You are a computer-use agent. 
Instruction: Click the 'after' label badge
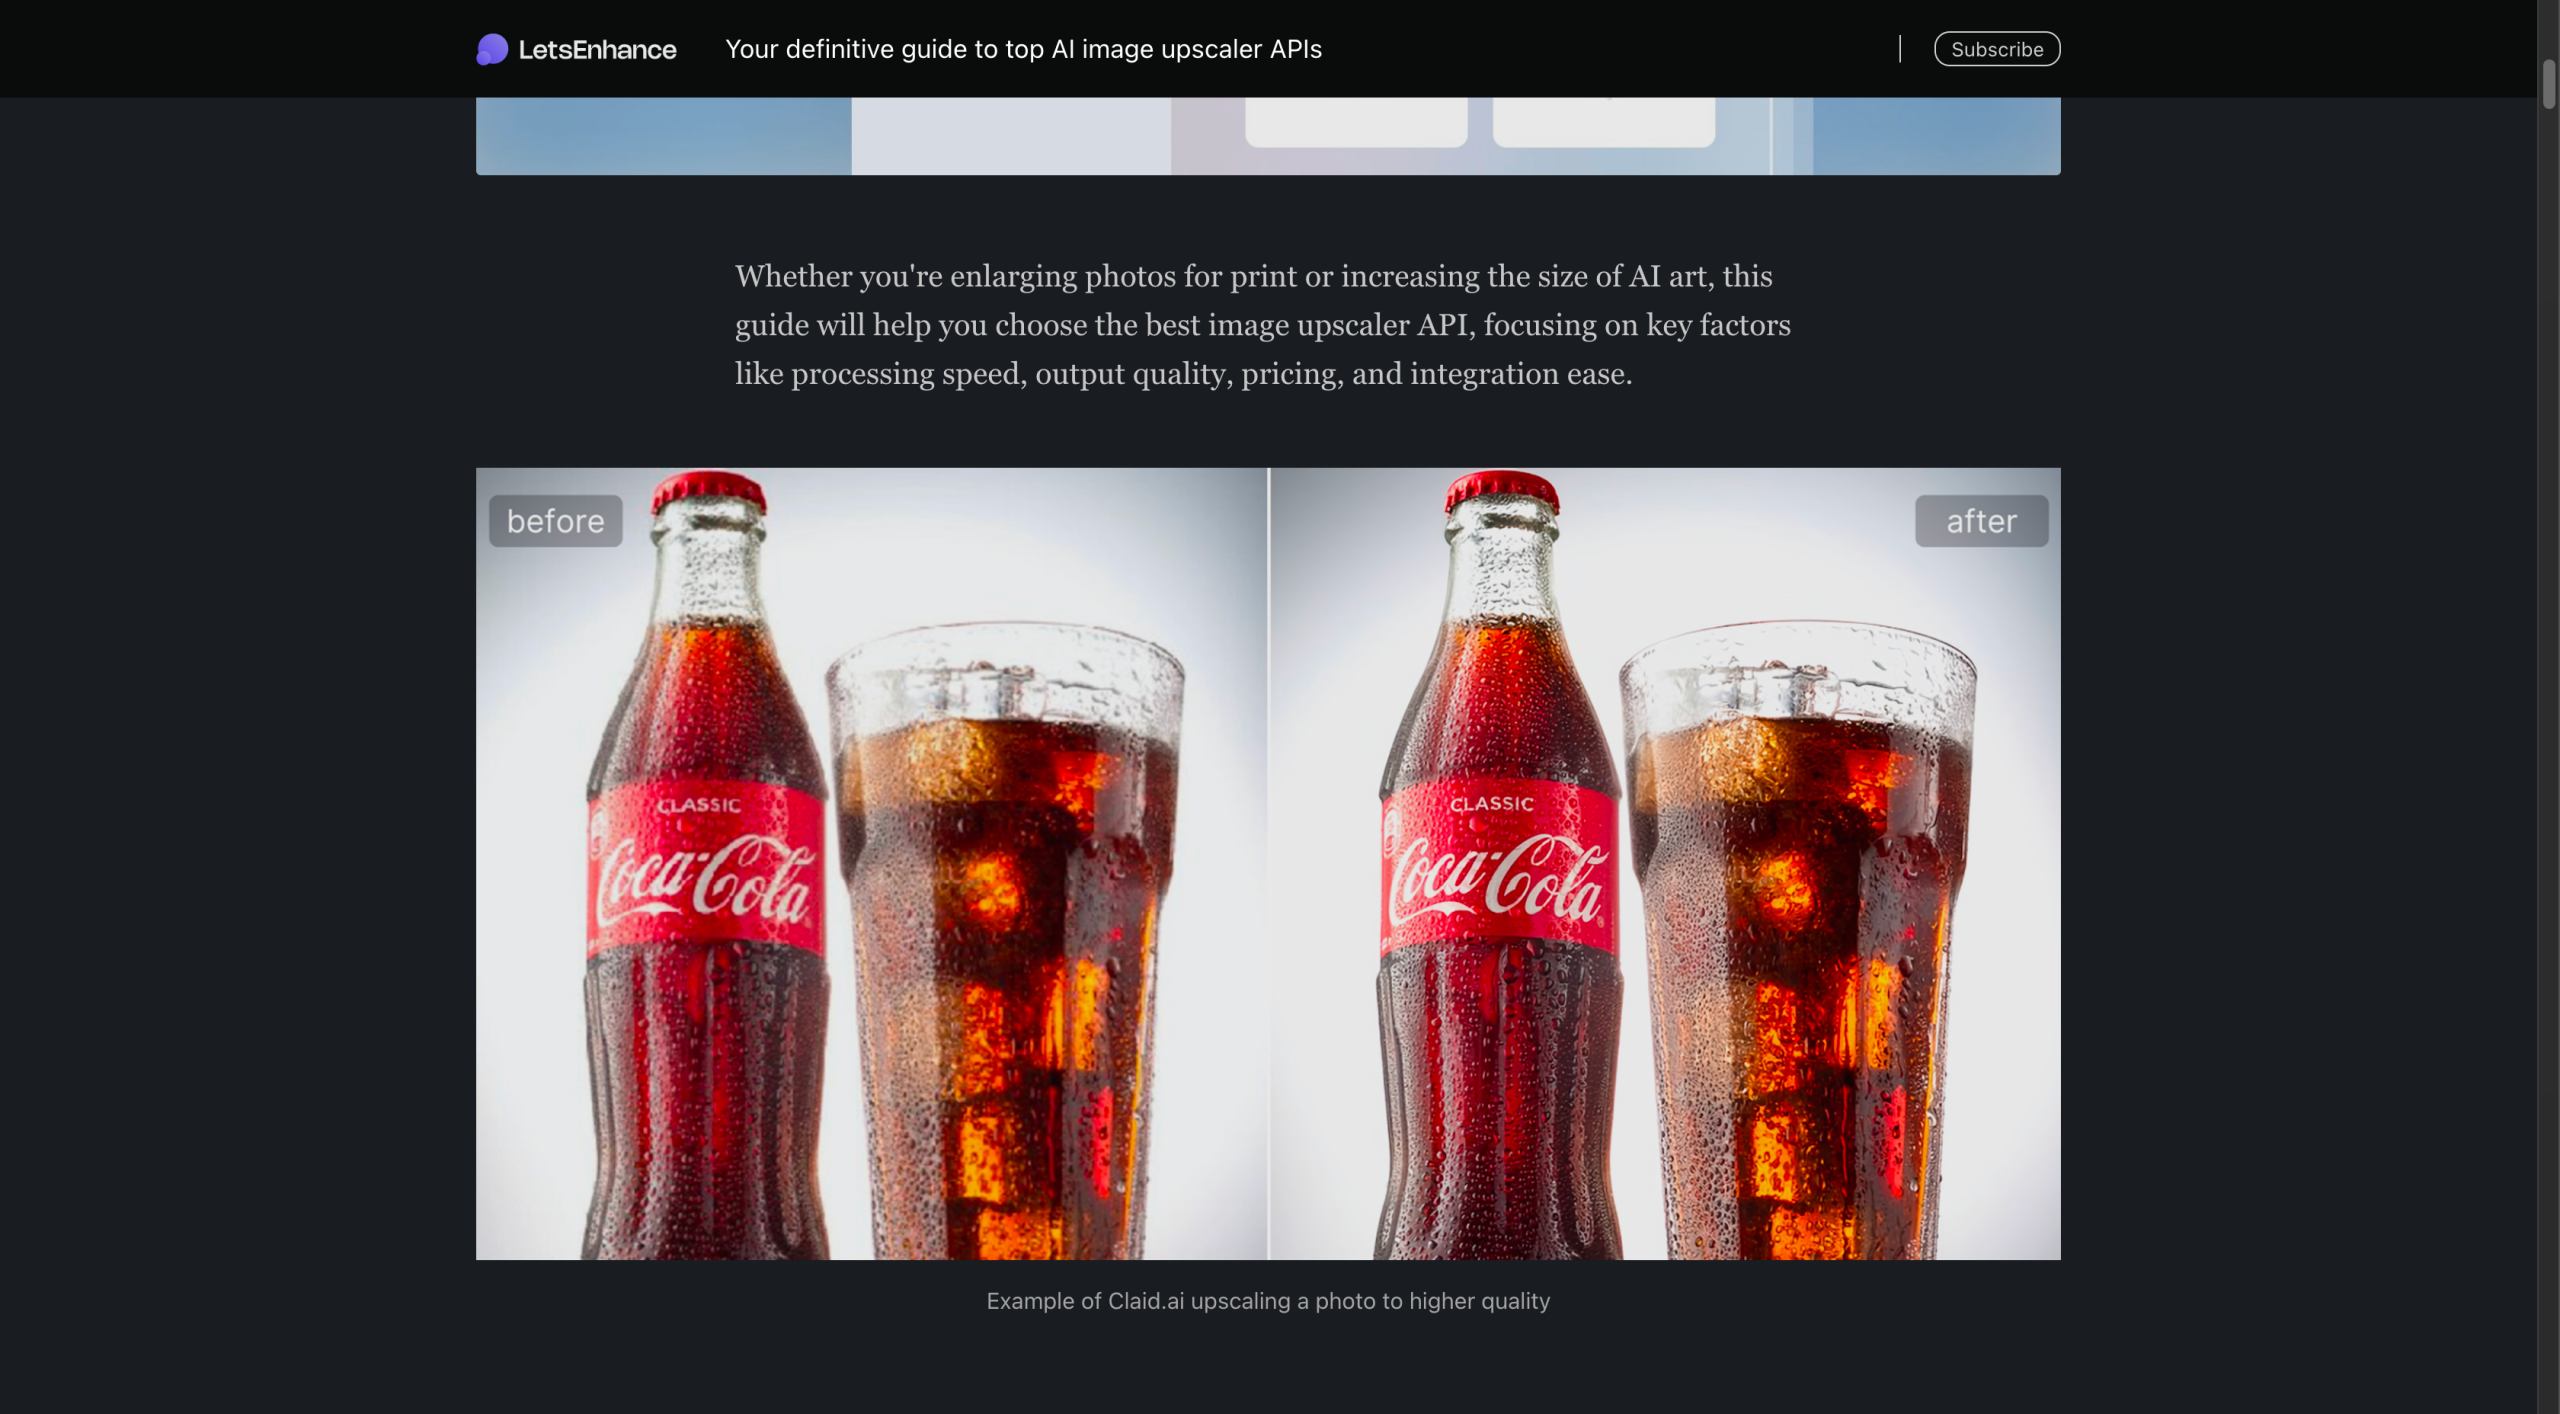point(1980,521)
